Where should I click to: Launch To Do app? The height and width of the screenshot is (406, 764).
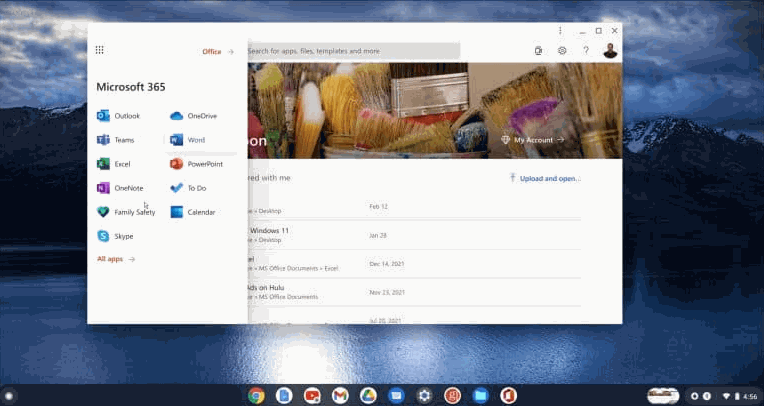[x=188, y=188]
